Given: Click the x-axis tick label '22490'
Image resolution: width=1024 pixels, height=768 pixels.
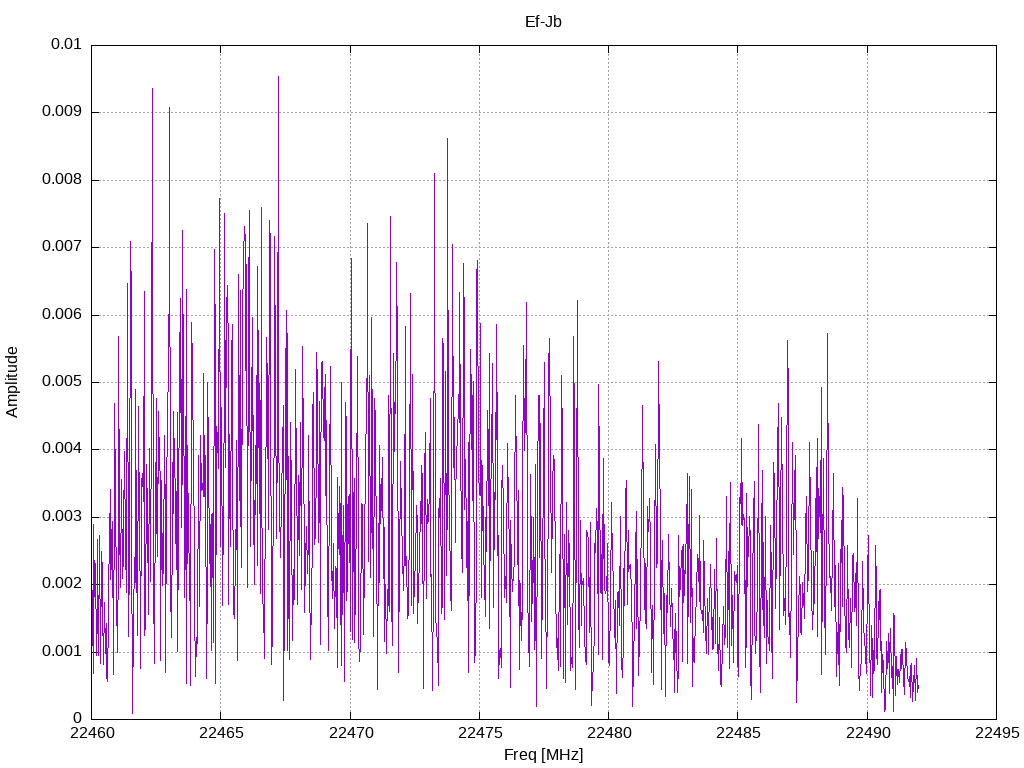Looking at the screenshot, I should 868,733.
